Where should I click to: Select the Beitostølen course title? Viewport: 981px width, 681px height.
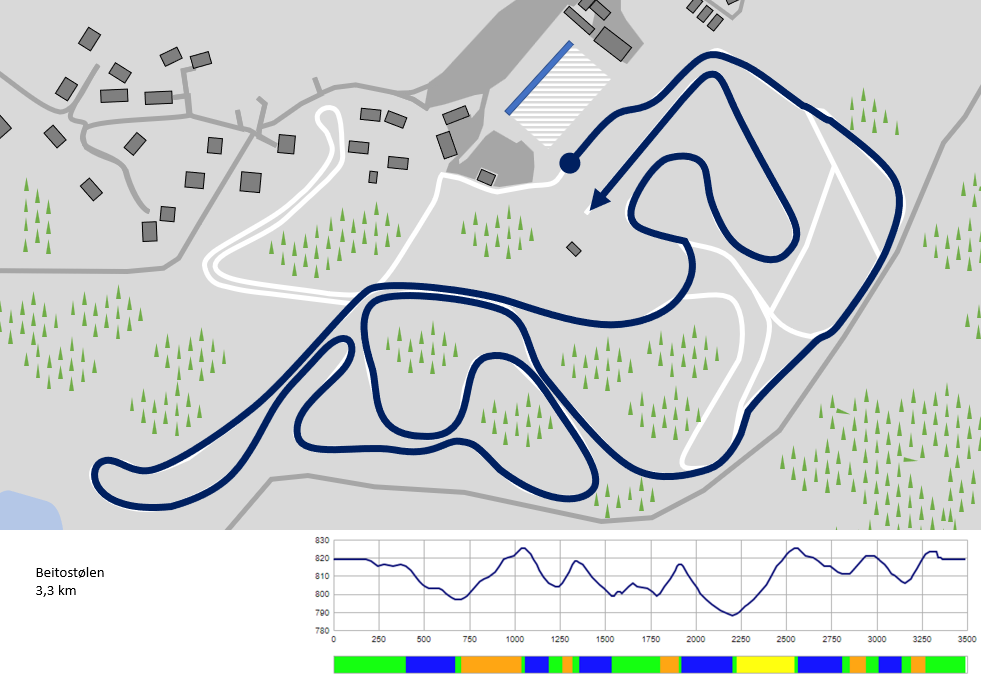coord(70,572)
